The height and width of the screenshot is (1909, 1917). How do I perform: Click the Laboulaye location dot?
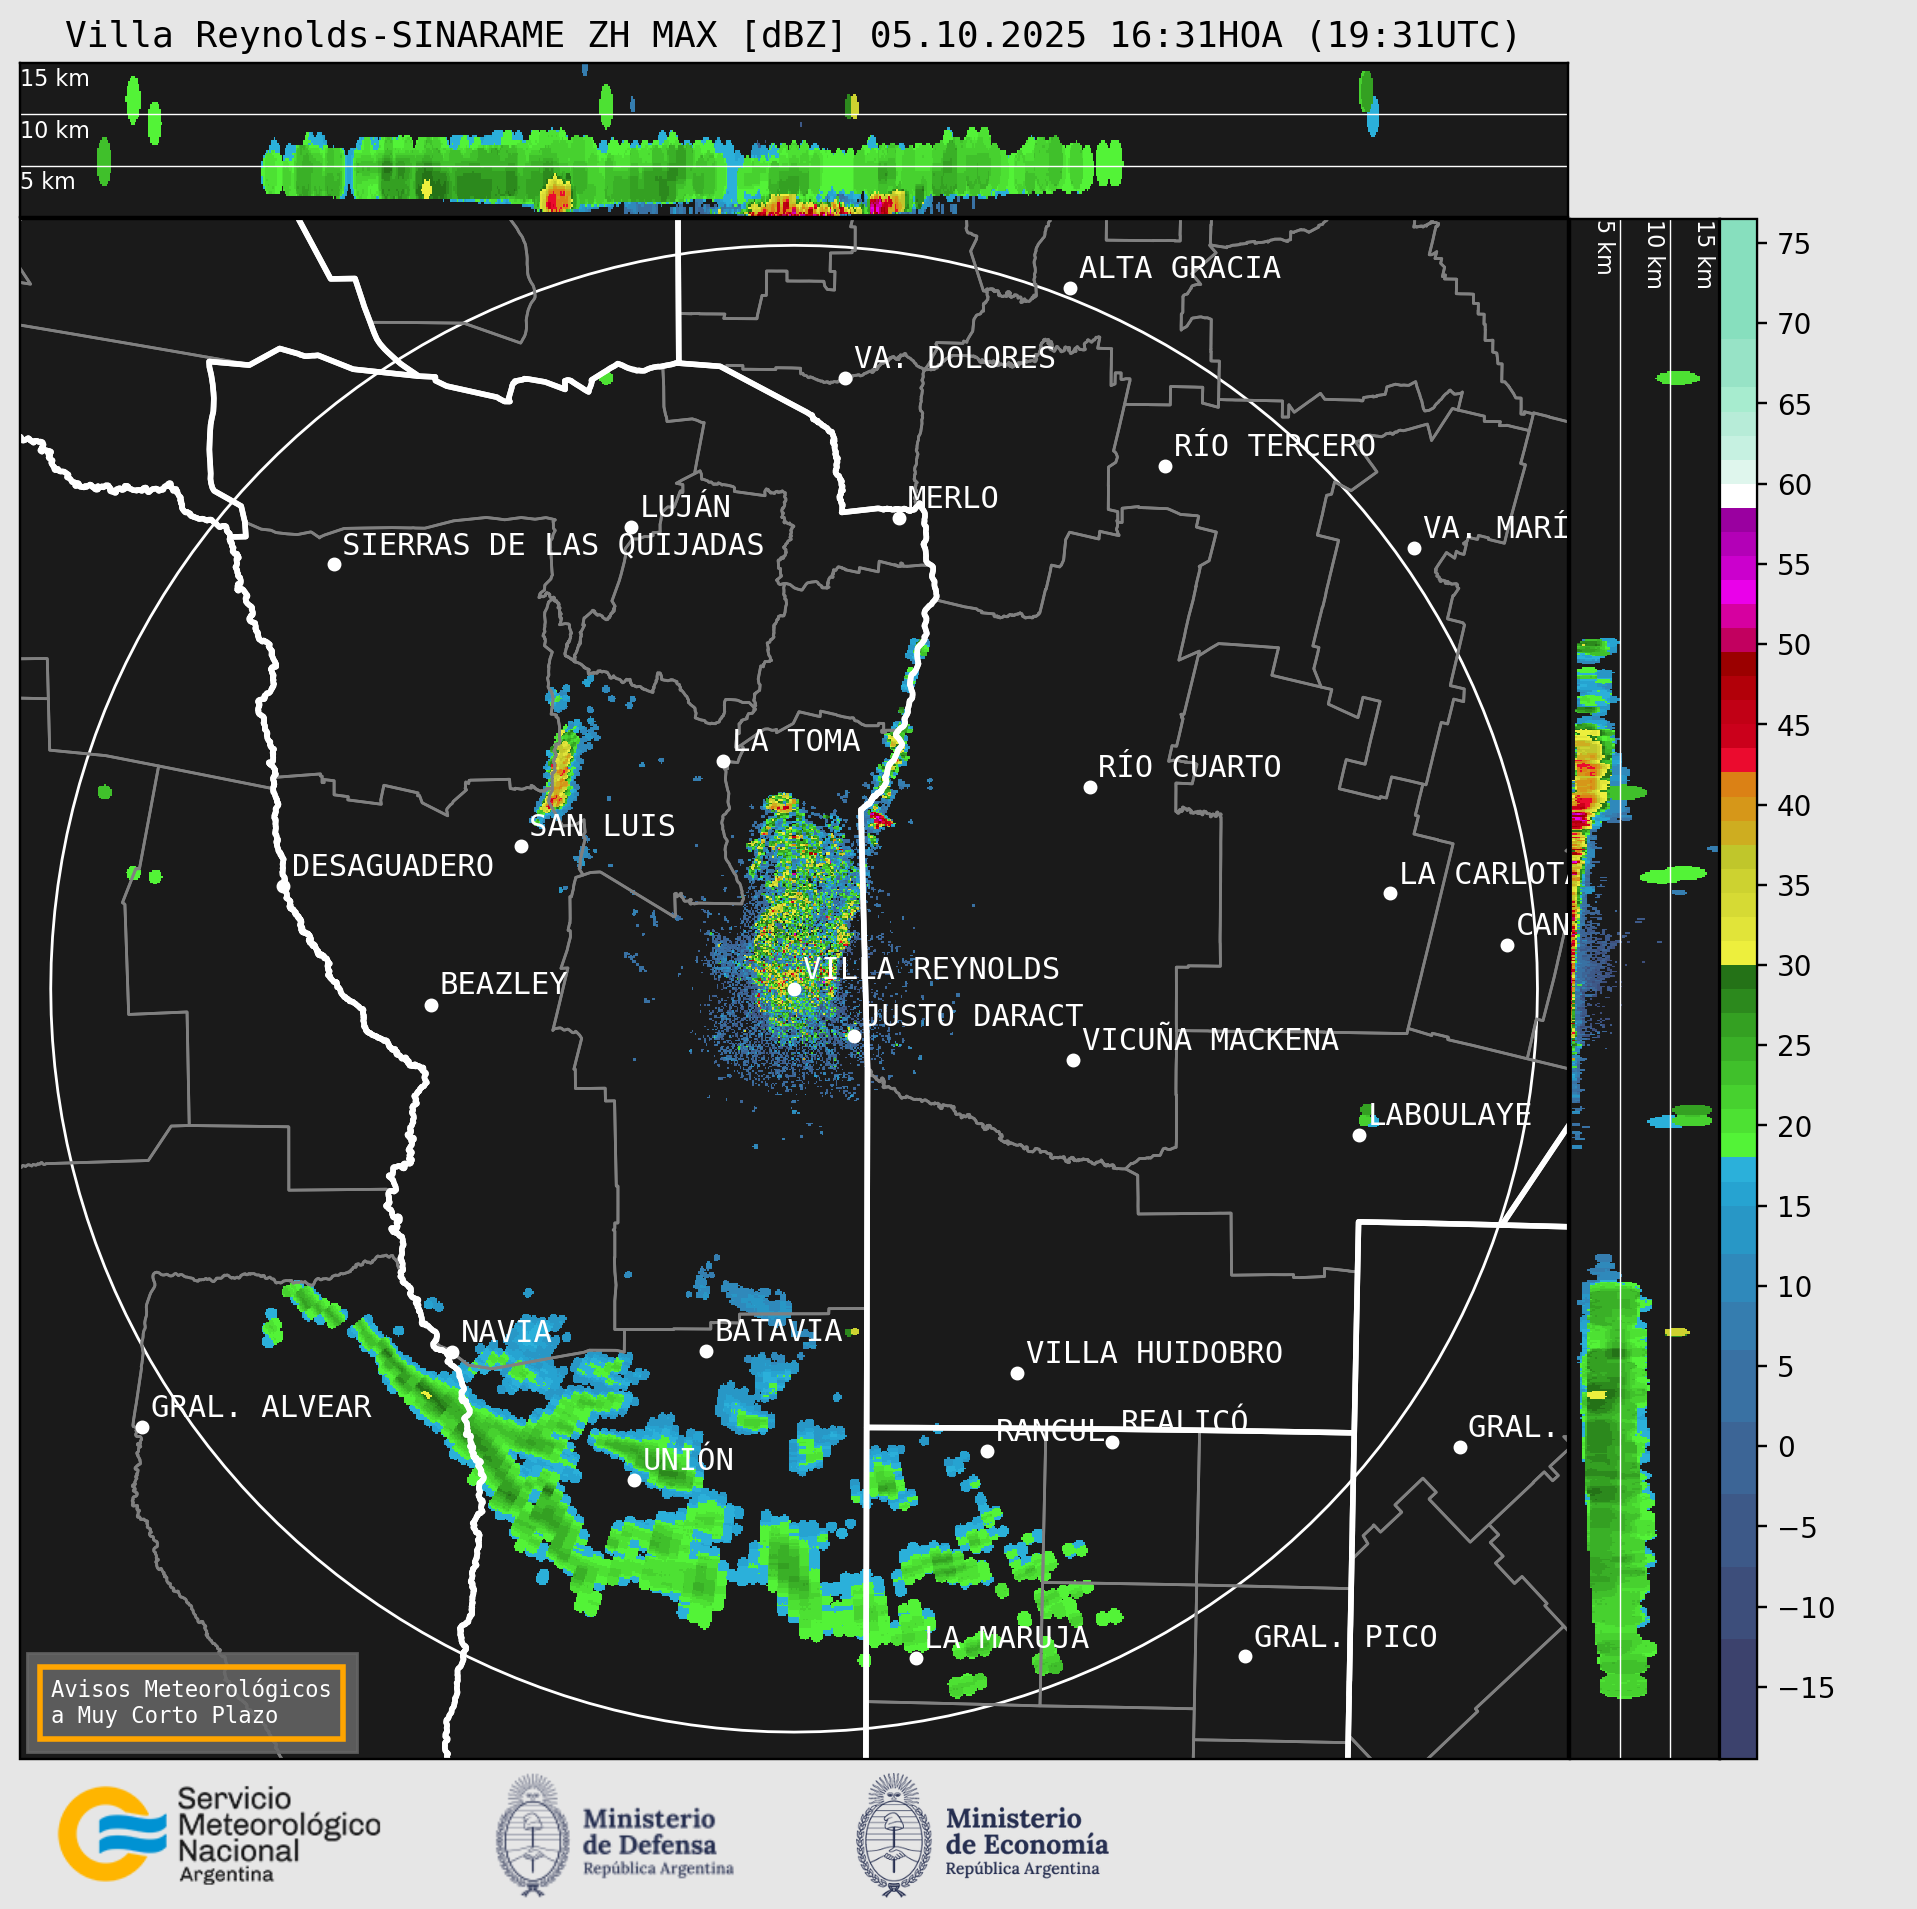point(1359,1136)
